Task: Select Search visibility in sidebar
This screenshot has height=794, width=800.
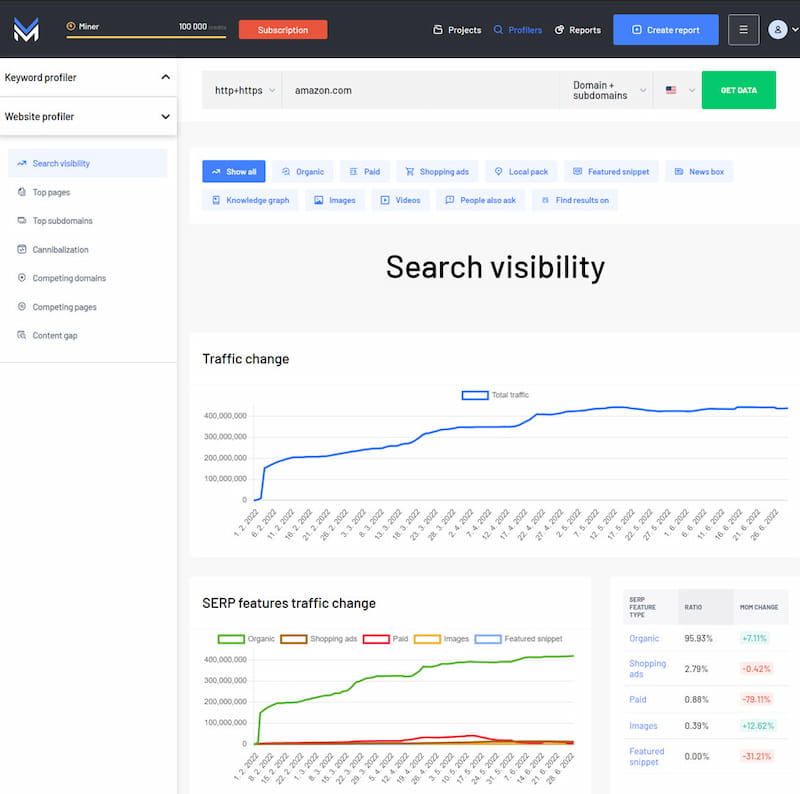Action: point(88,163)
